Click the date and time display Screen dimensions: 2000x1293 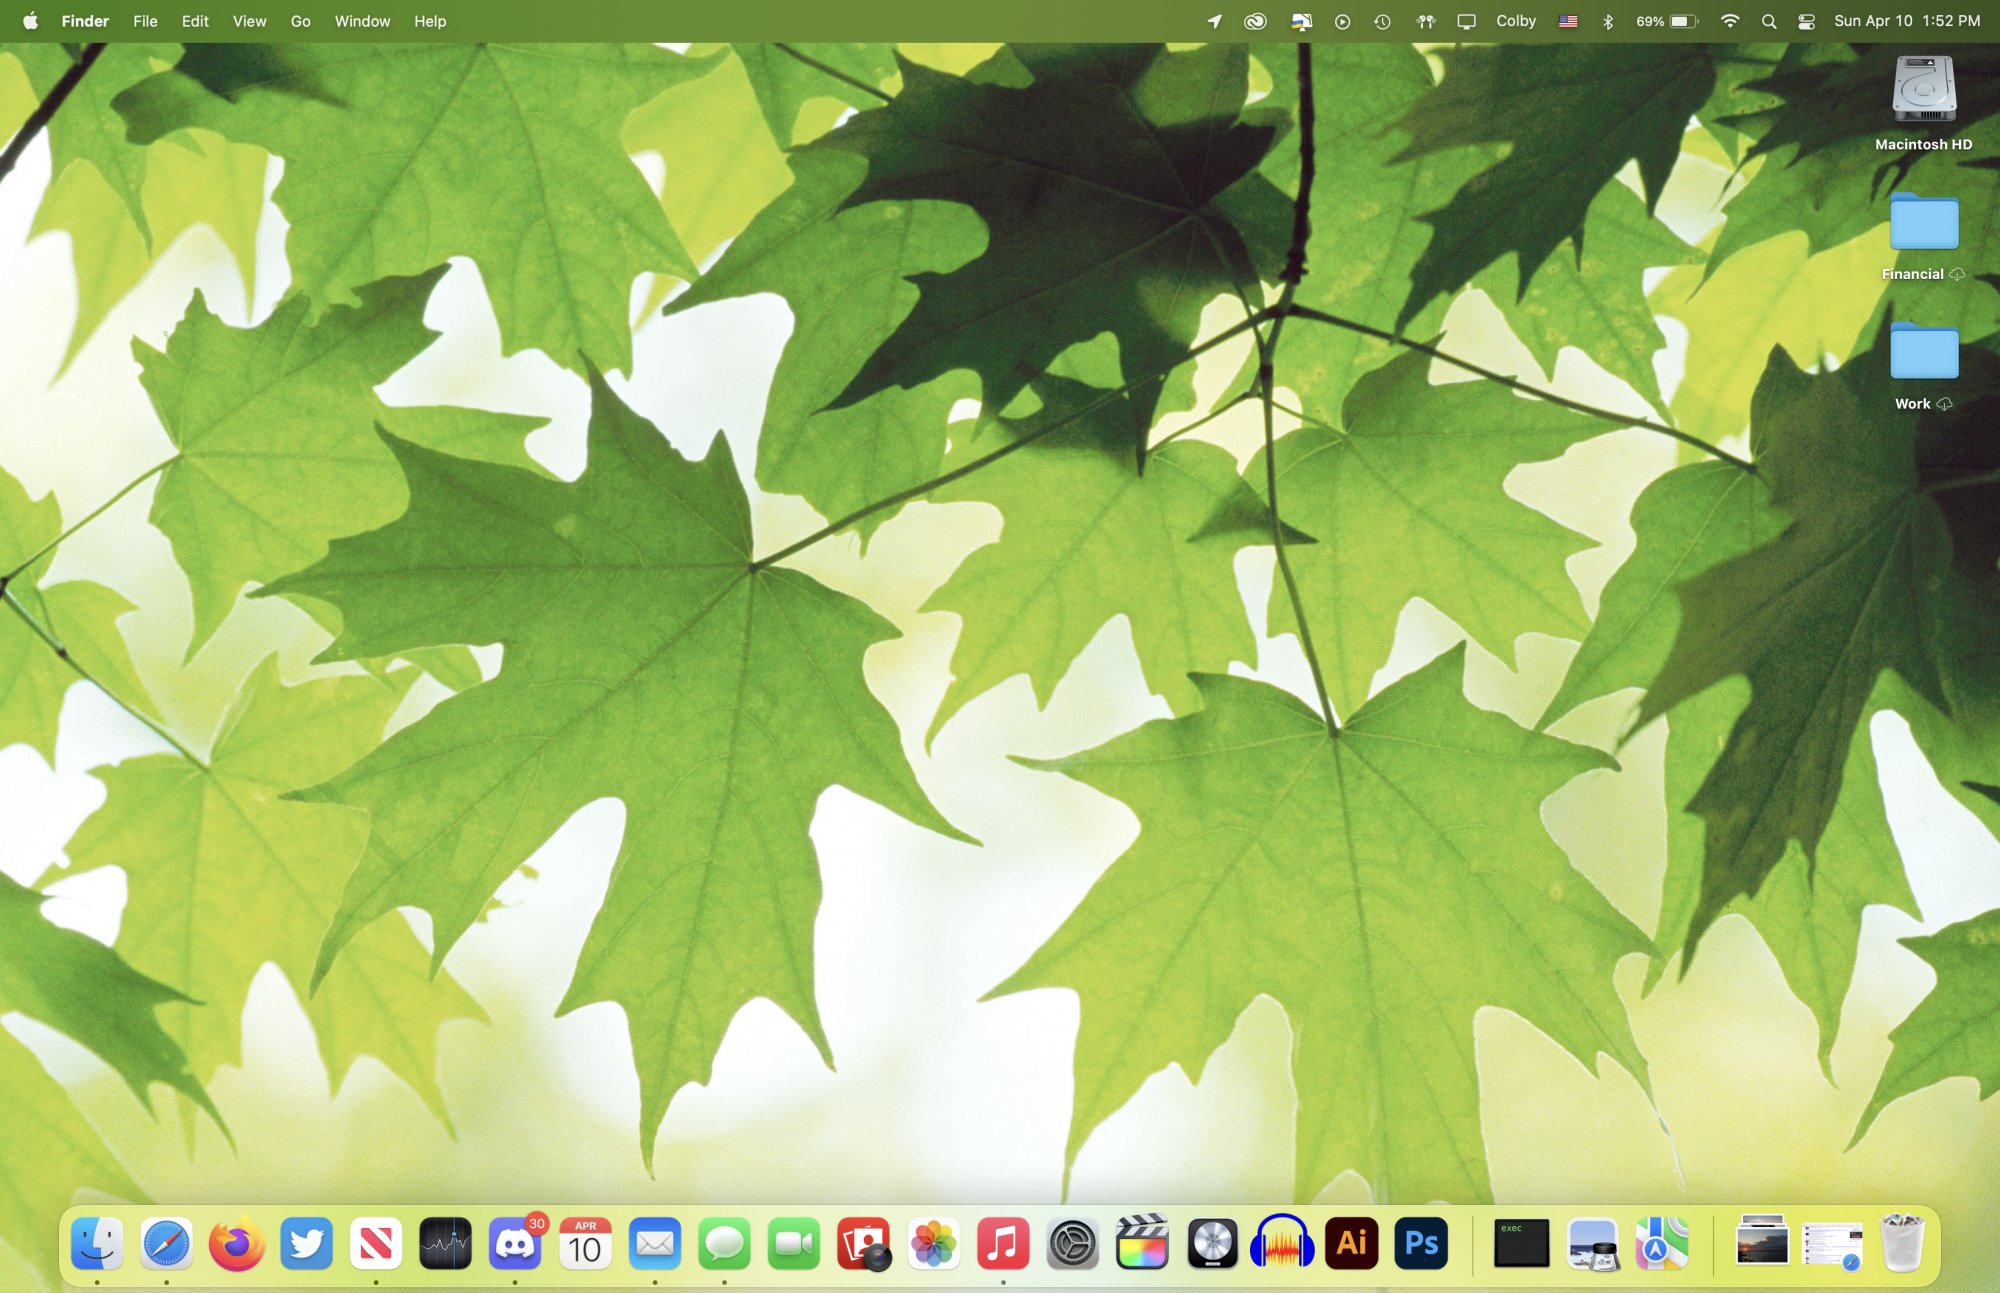(x=1906, y=21)
